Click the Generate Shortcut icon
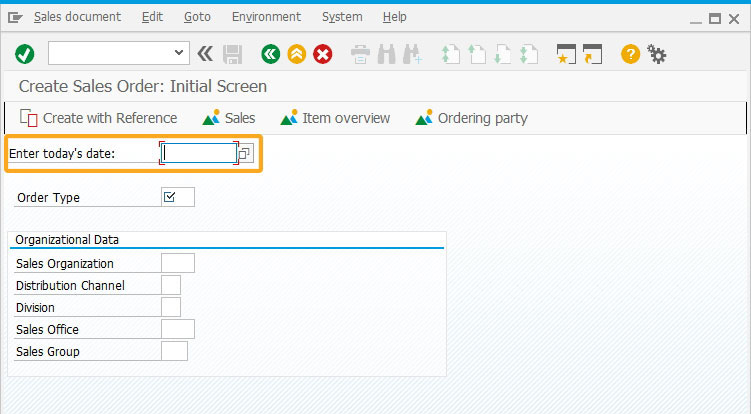Viewport: 751px width, 414px height. [592, 54]
